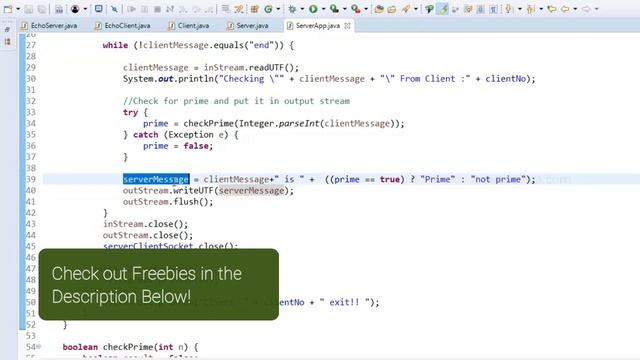Click the Suspend debug icon
Image resolution: width=640 pixels, height=360 pixels.
144,9
